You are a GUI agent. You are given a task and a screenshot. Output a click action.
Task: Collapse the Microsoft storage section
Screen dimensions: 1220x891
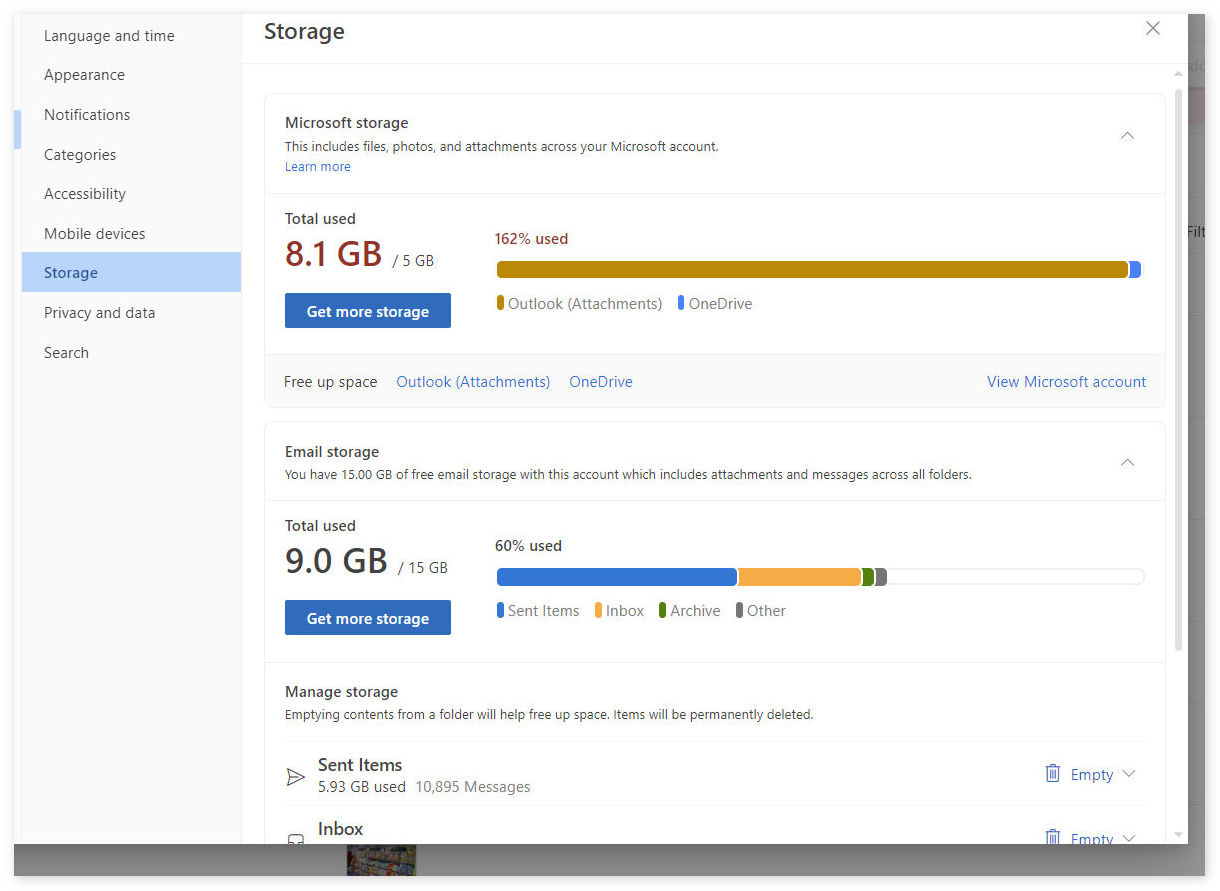[1127, 136]
